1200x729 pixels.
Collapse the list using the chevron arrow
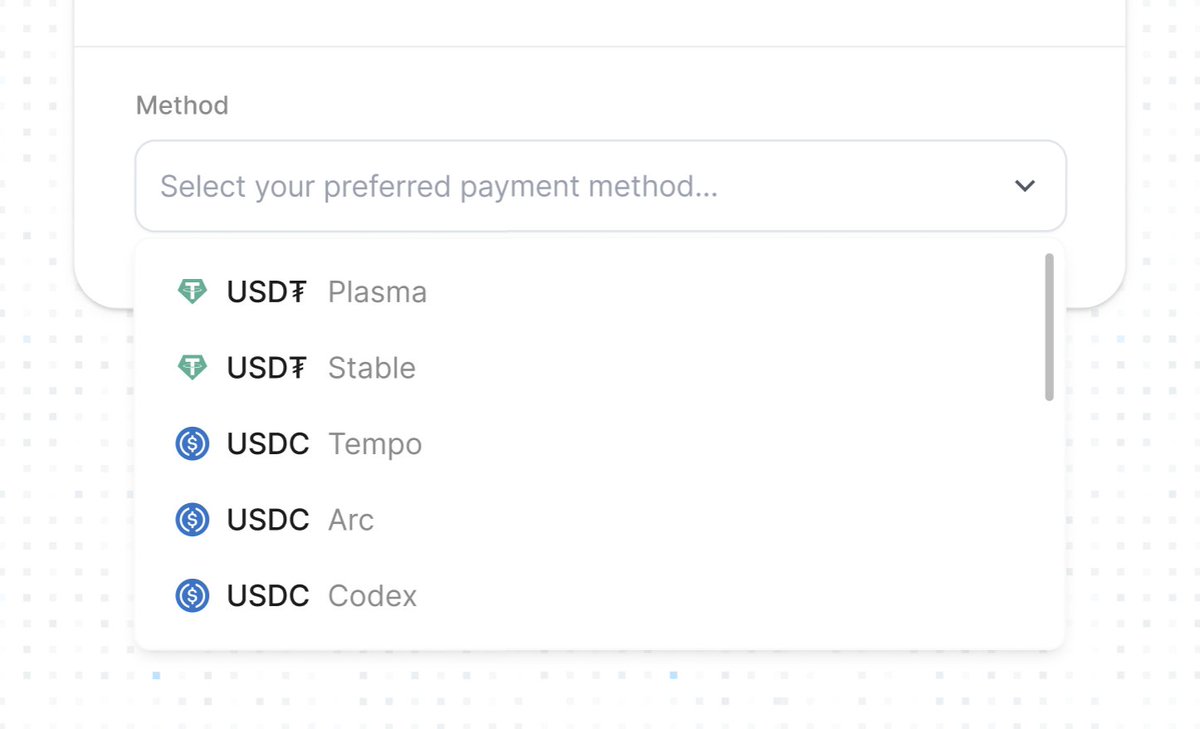(x=1024, y=186)
